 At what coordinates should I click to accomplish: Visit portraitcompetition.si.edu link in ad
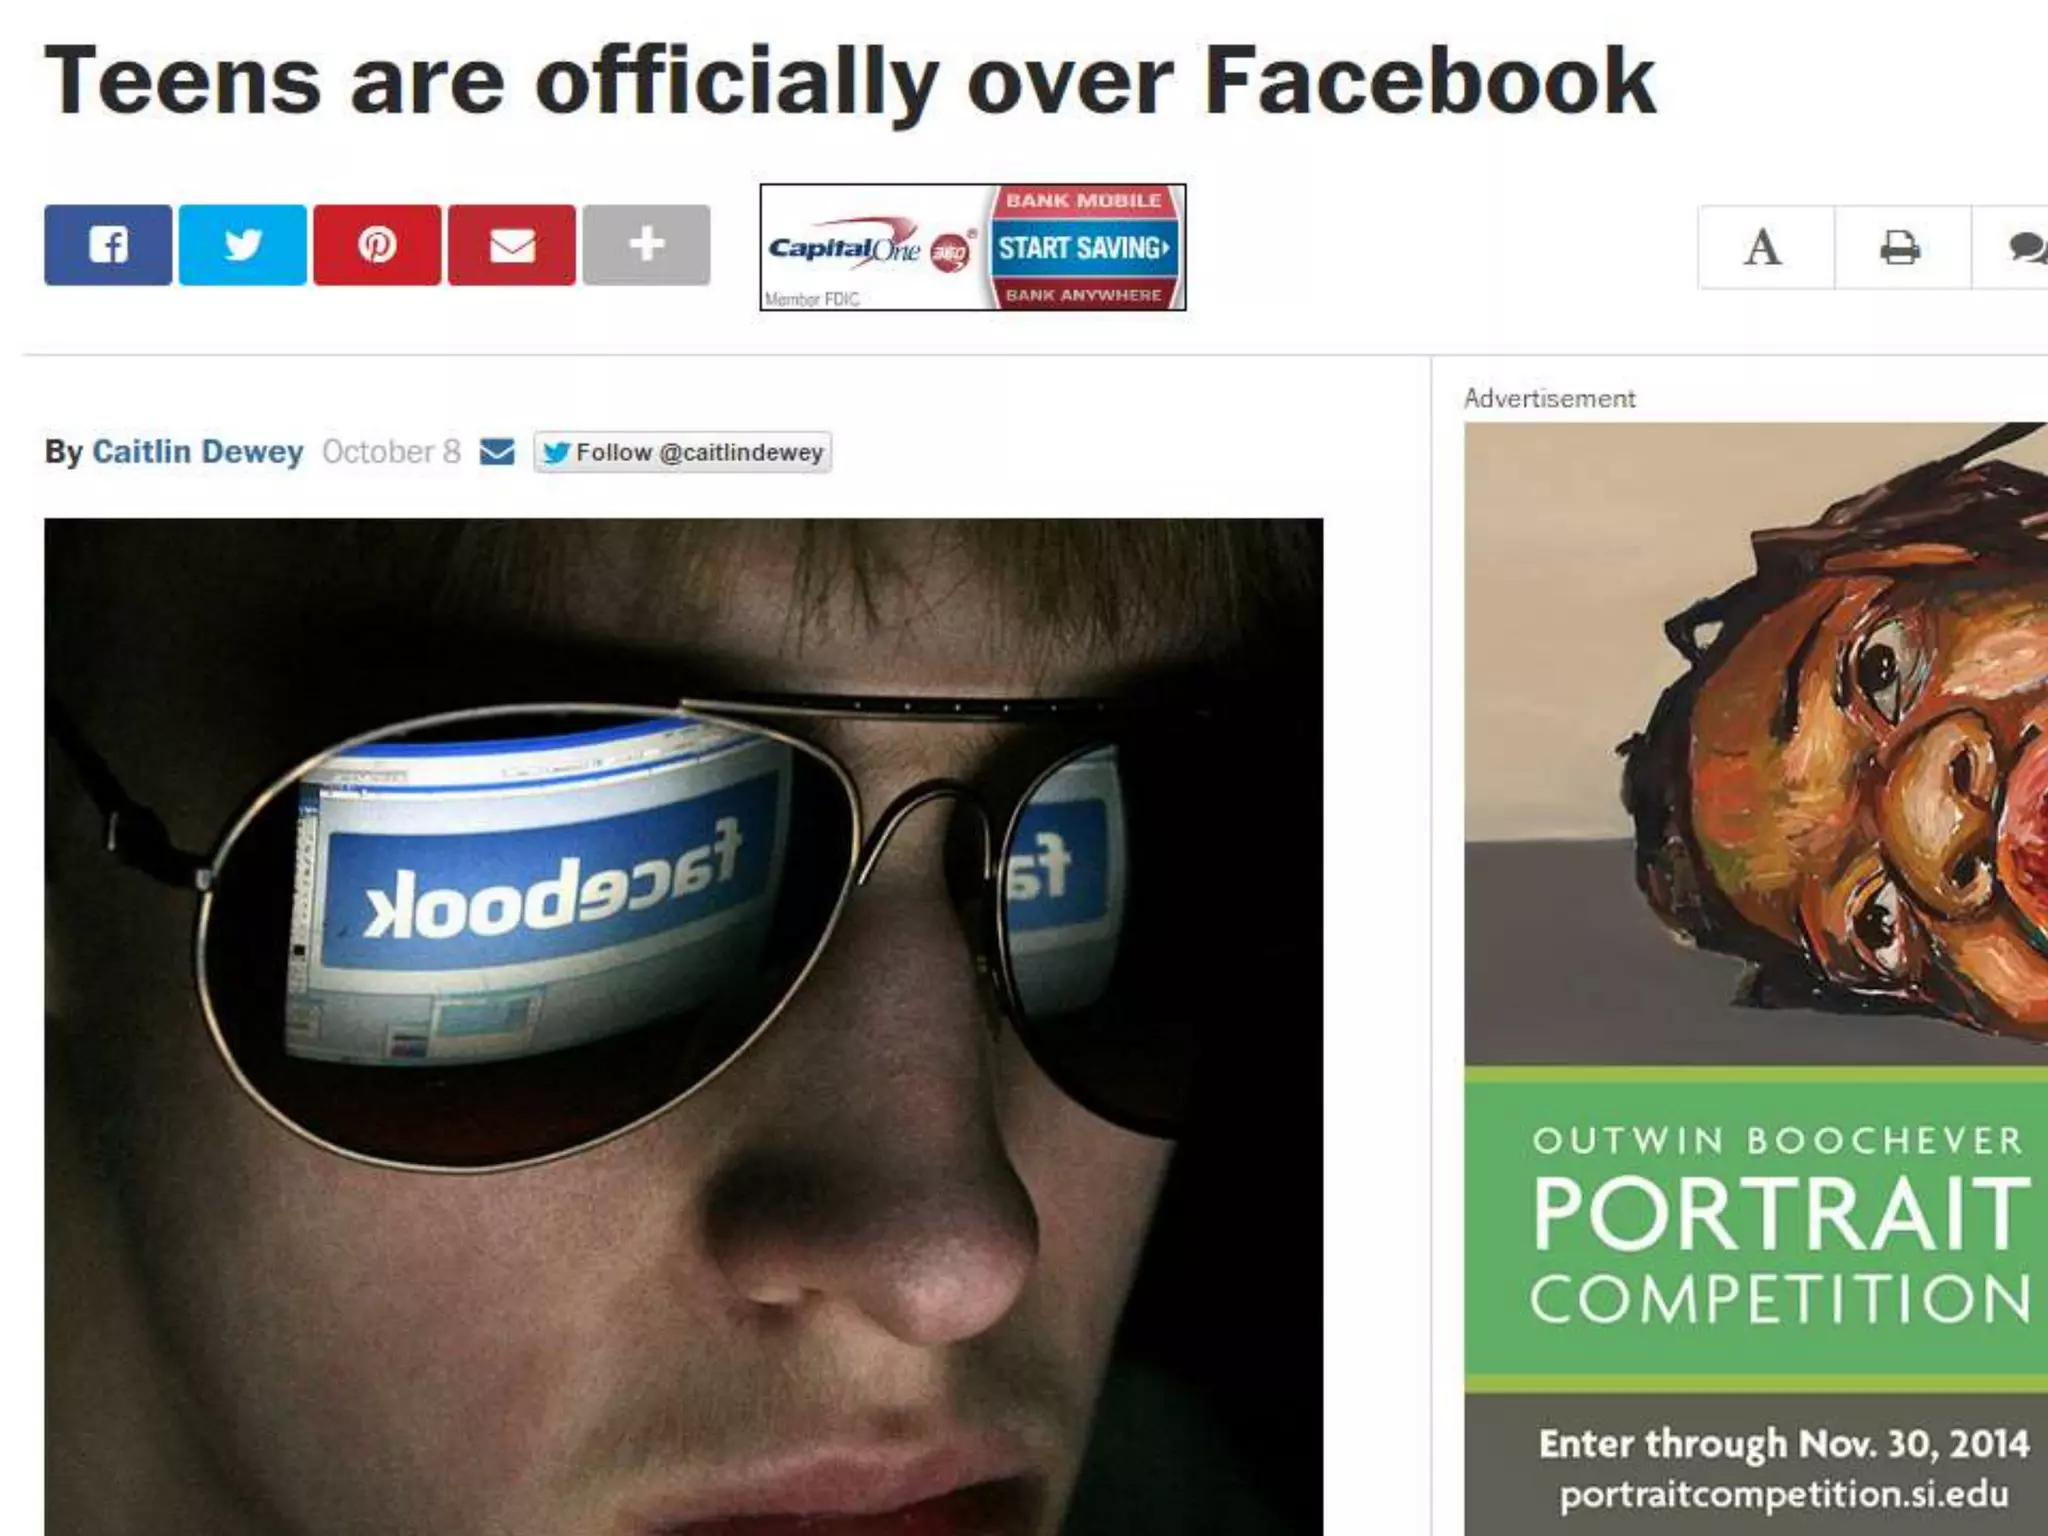[x=1784, y=1494]
